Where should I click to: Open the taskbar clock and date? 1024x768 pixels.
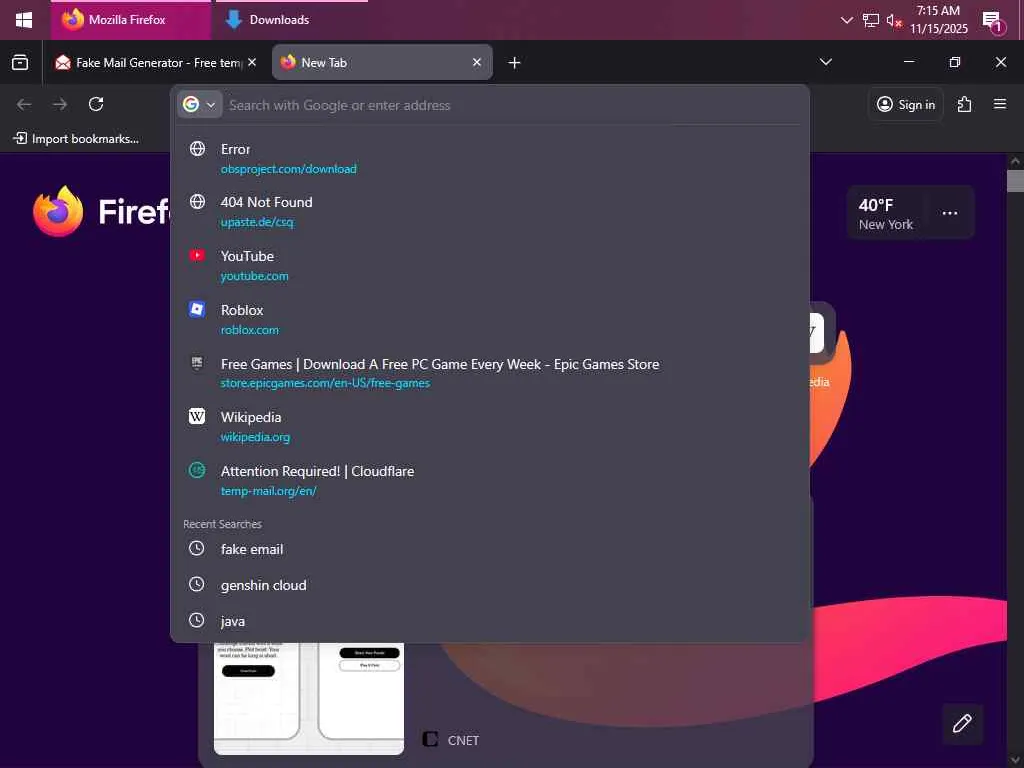click(938, 20)
